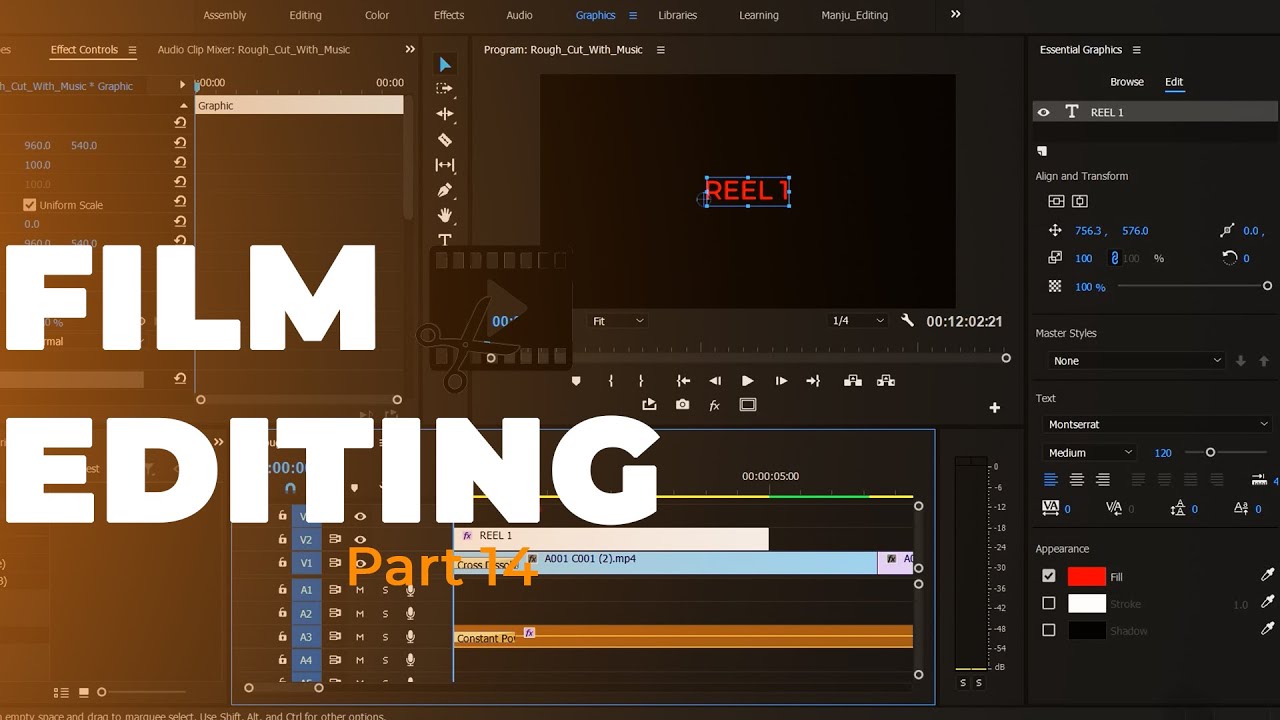
Task: Pick Shadow color with eyedropper
Action: click(1268, 629)
